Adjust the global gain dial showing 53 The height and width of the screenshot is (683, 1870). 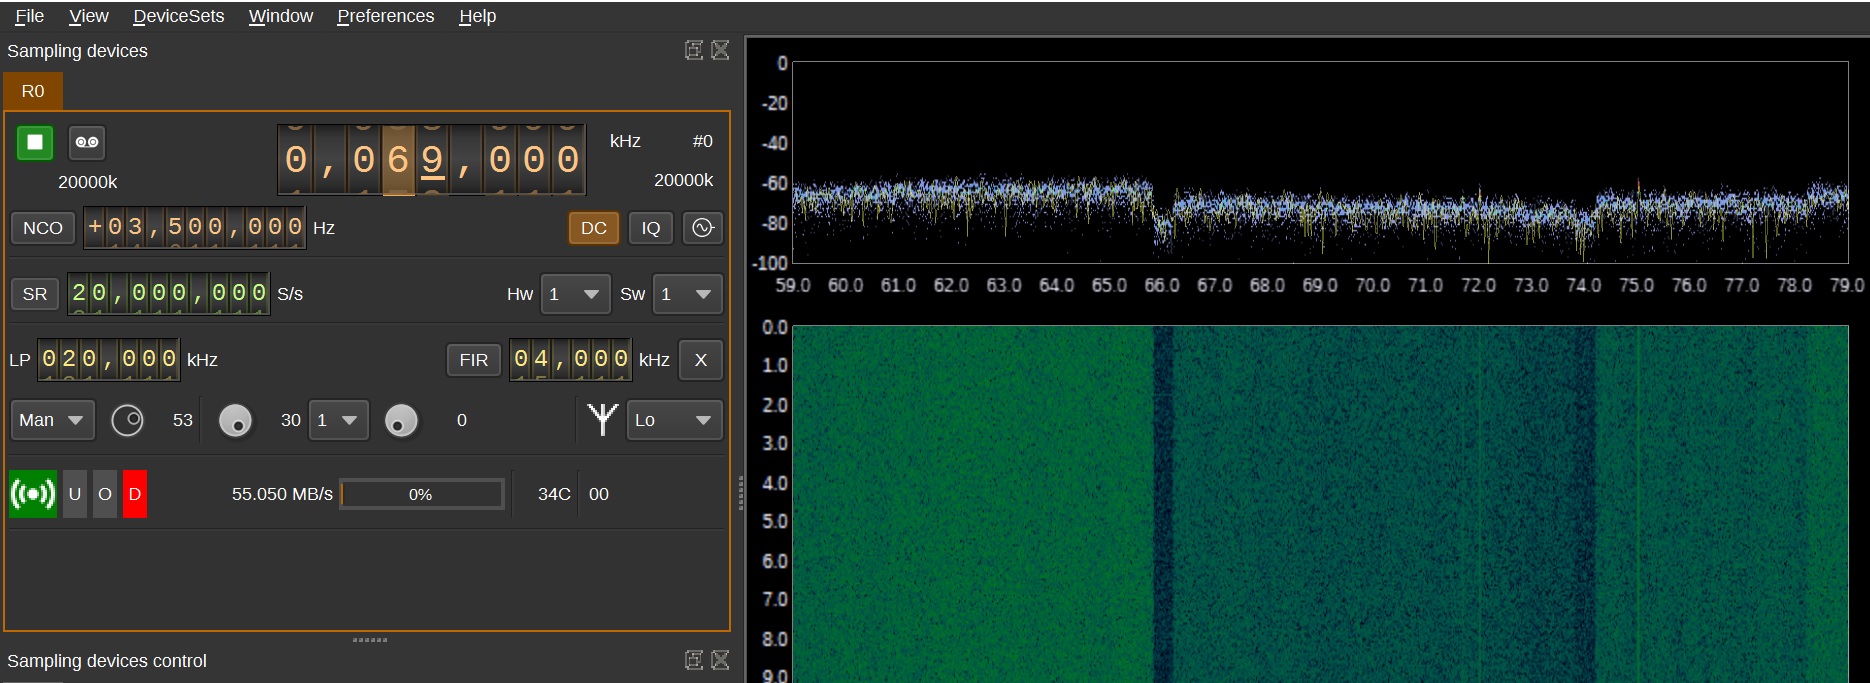127,420
